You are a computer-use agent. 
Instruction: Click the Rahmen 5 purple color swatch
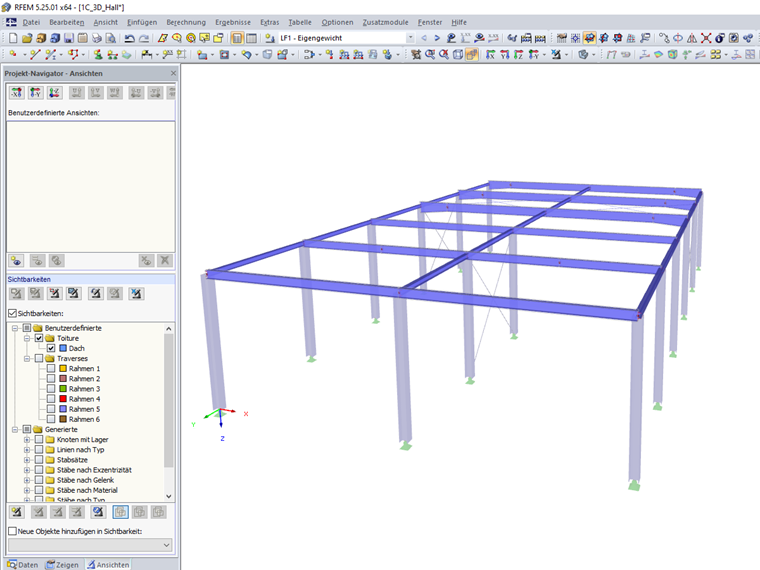coord(63,409)
